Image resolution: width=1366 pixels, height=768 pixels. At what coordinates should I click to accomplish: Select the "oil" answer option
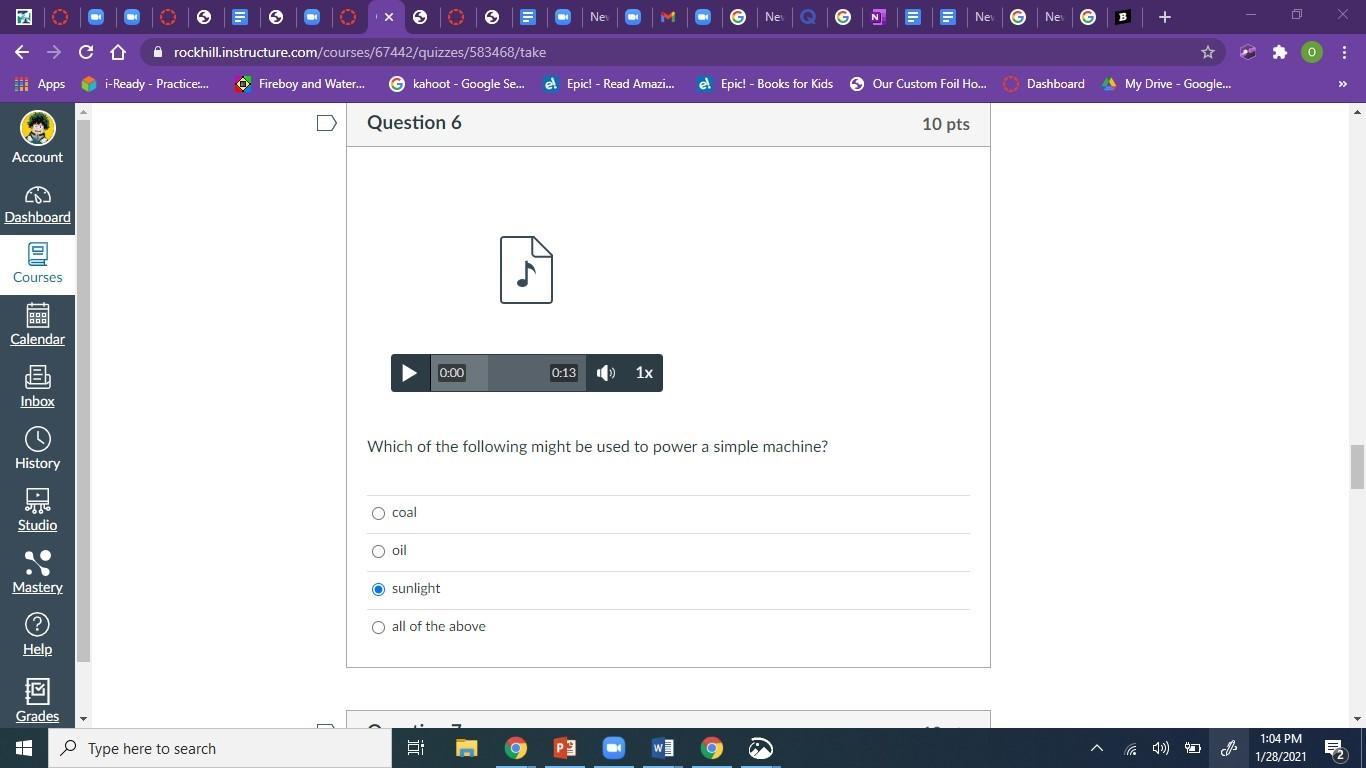[x=378, y=551]
